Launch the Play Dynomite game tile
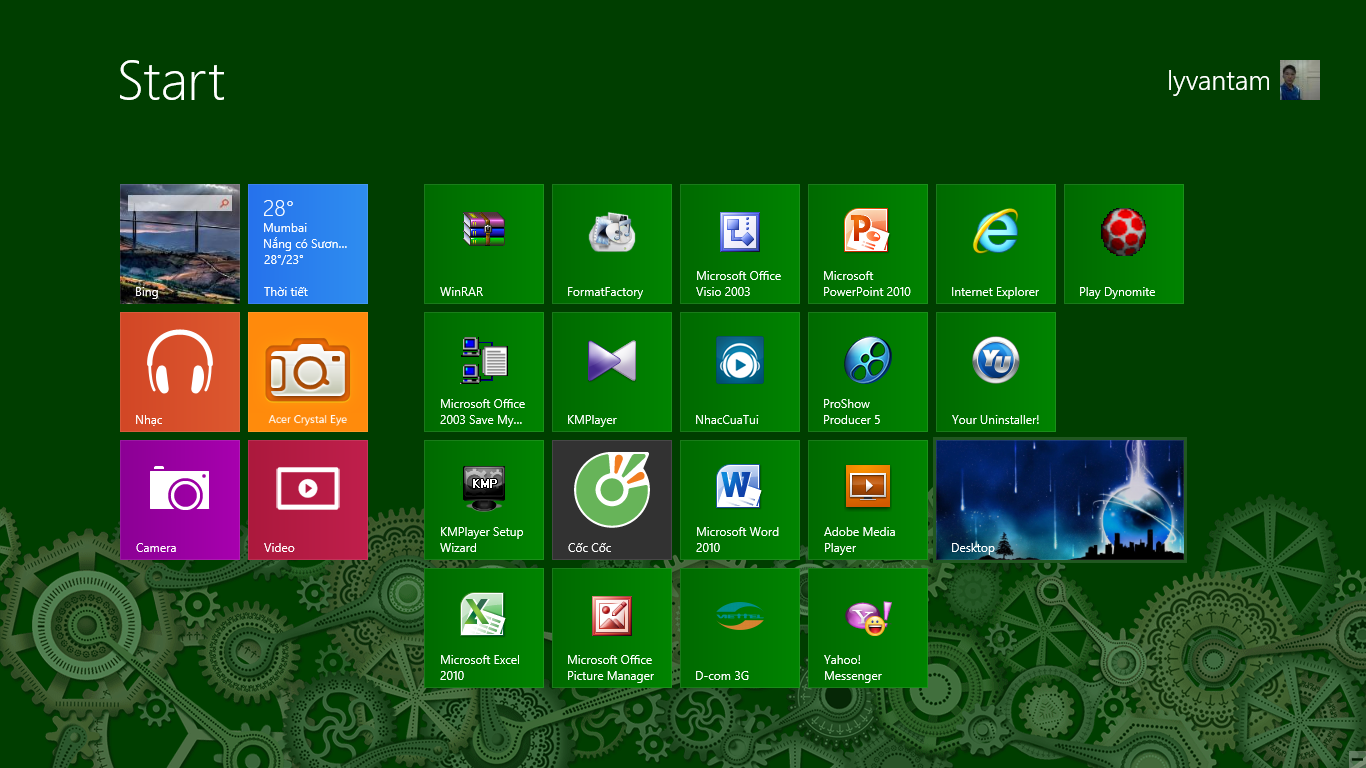1366x768 pixels. coord(1124,244)
